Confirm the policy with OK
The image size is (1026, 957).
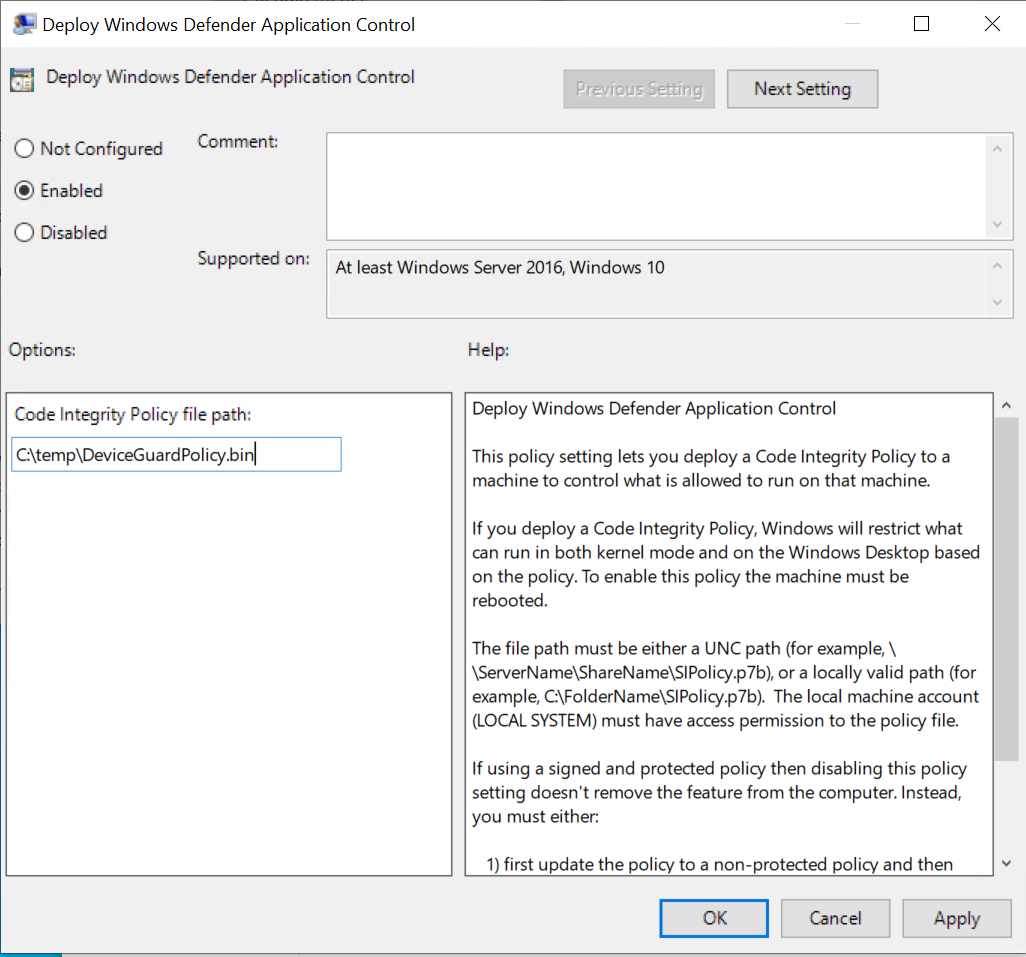[715, 918]
